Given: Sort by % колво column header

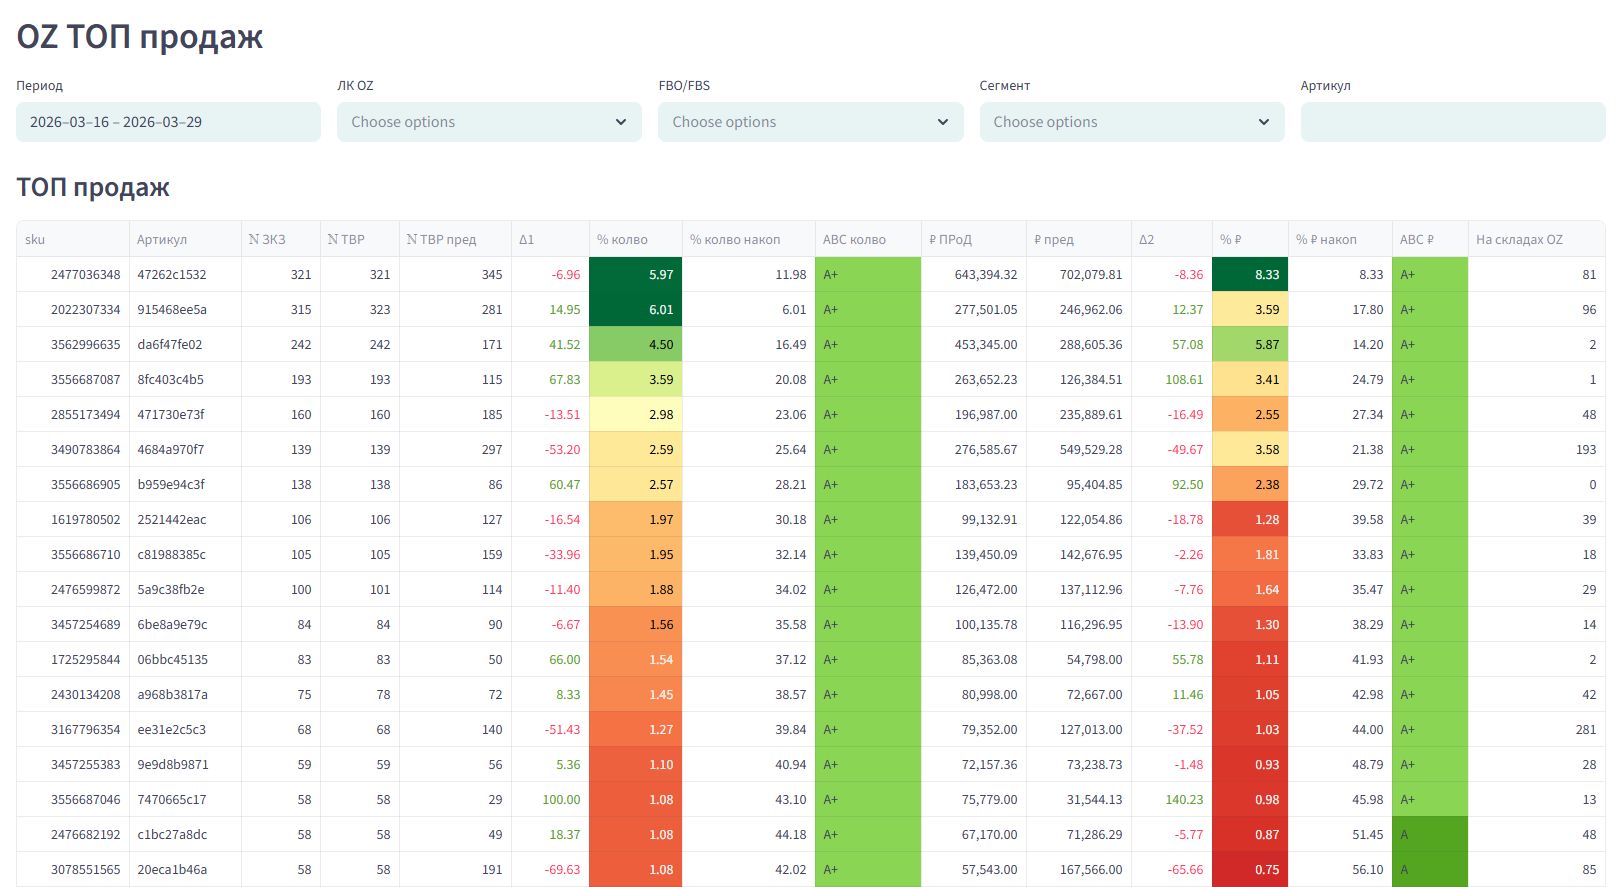Looking at the screenshot, I should [x=635, y=239].
